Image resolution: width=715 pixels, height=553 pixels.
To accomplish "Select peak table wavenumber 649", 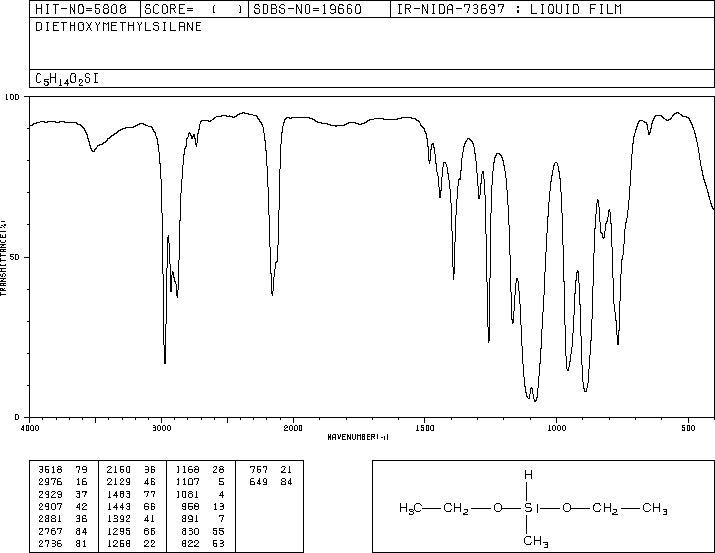I will tap(259, 481).
